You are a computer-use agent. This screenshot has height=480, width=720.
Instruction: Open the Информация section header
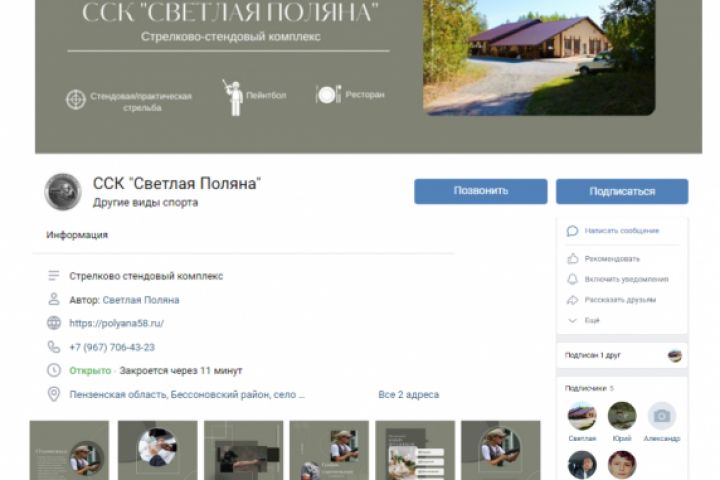click(x=77, y=235)
